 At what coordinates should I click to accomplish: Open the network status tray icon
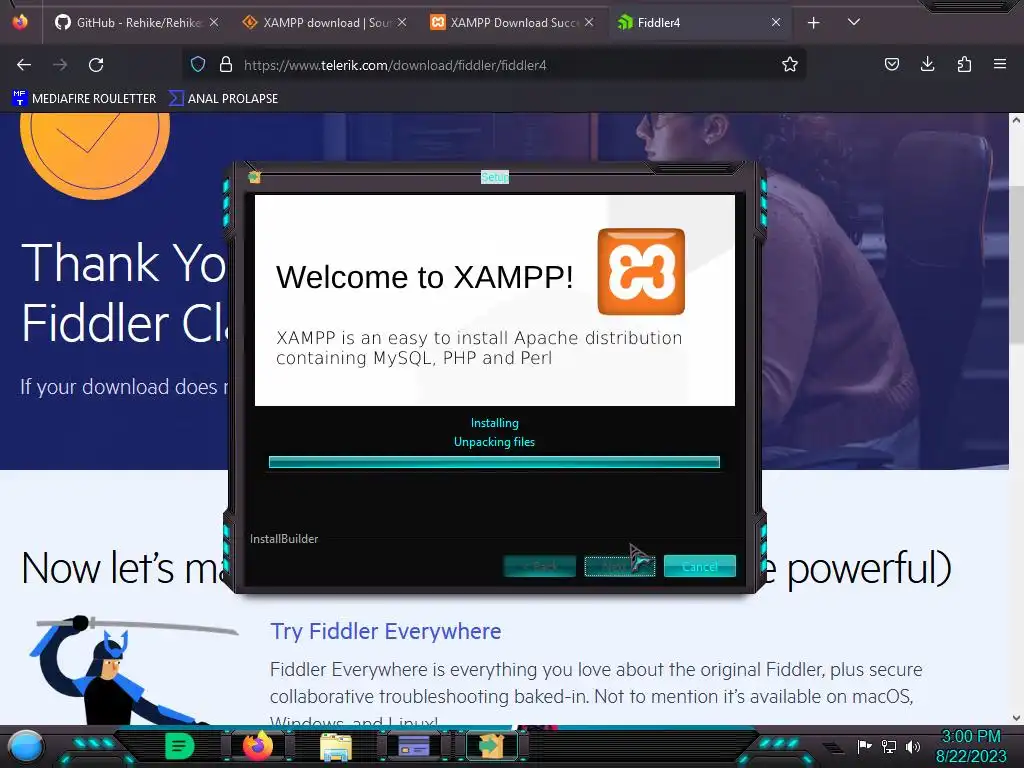(x=889, y=746)
